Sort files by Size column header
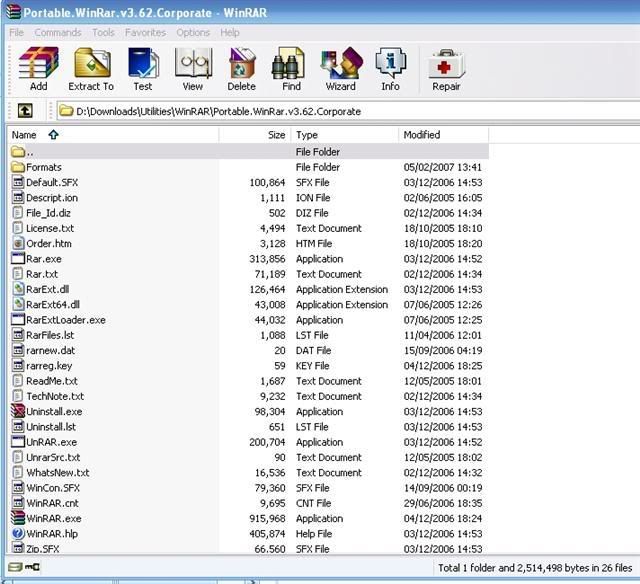Image resolution: width=640 pixels, height=584 pixels. tap(255, 135)
